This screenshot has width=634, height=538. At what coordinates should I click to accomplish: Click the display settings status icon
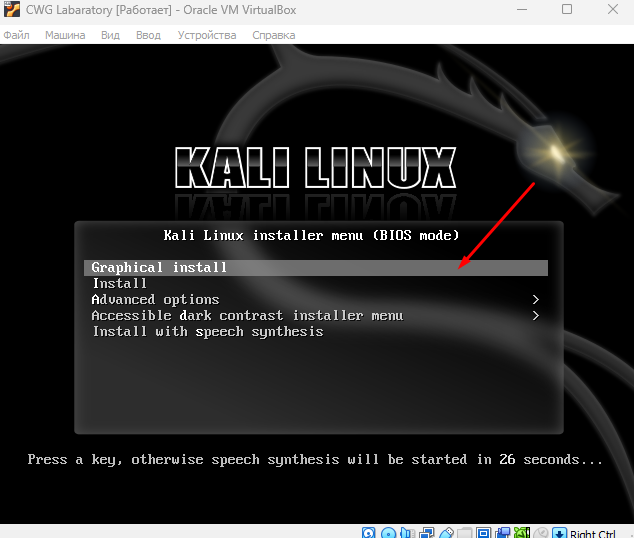coord(483,534)
